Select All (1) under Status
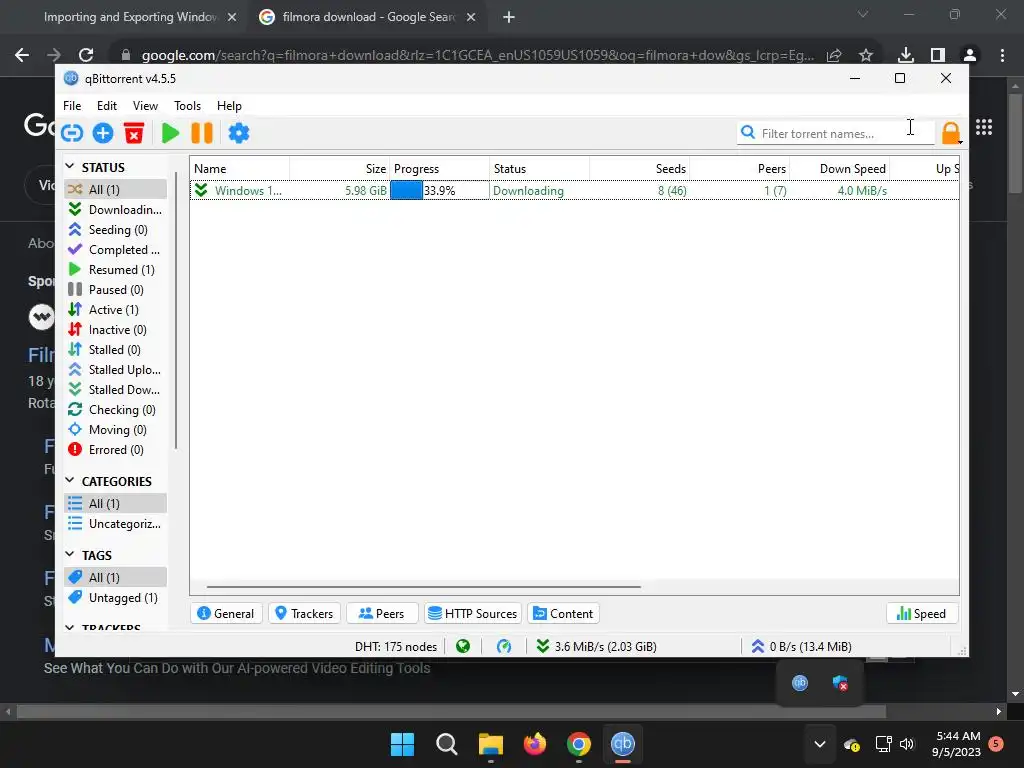 tap(116, 189)
